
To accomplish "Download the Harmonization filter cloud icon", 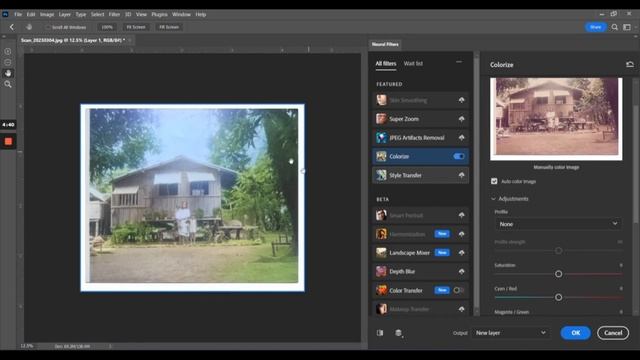I will (x=461, y=234).
